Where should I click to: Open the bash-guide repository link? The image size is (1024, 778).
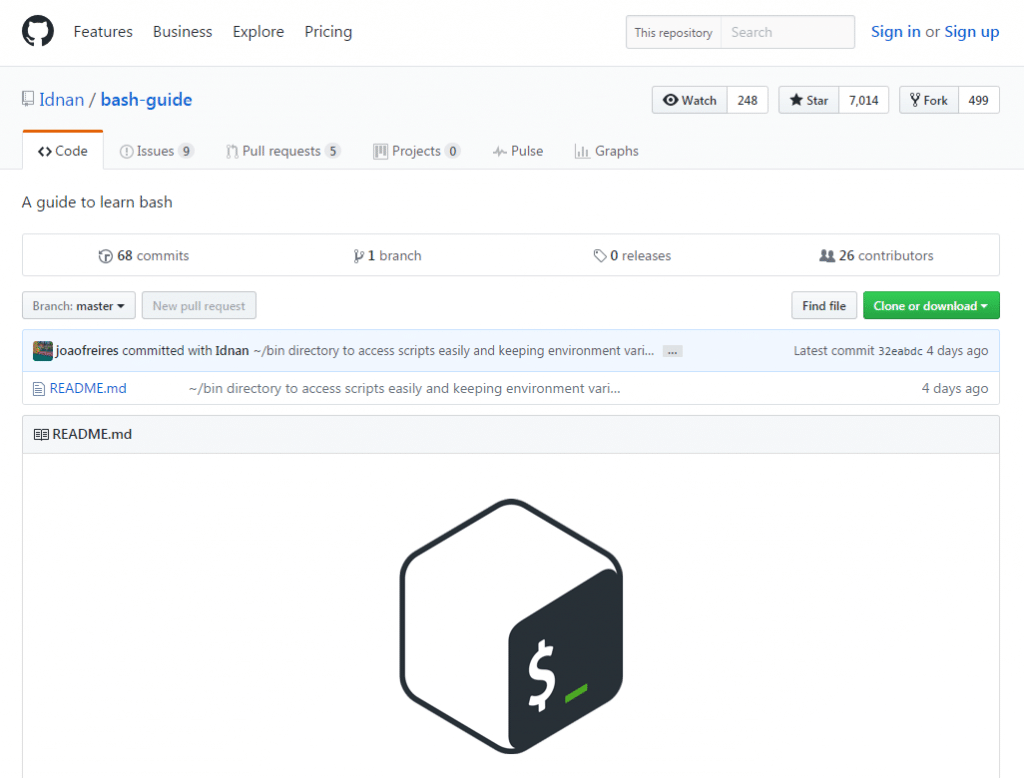click(x=146, y=99)
